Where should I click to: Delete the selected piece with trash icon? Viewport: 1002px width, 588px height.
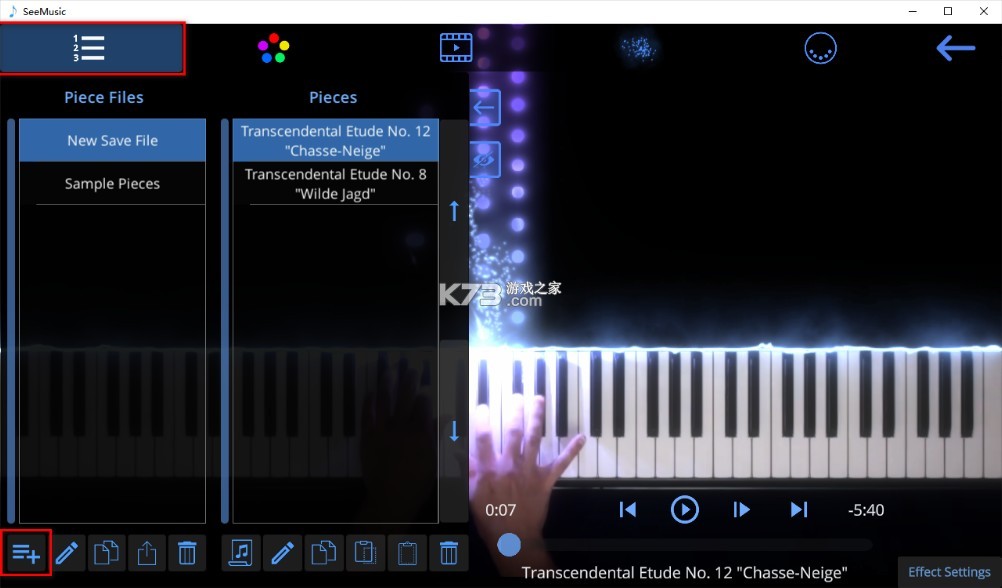click(448, 552)
